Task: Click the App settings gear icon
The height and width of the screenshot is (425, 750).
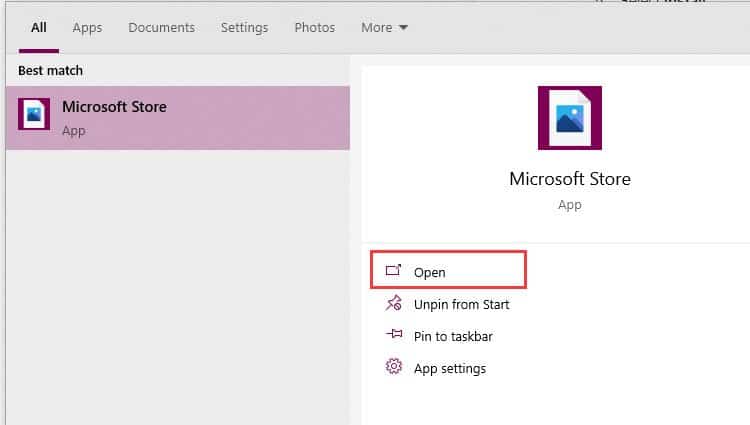Action: pyautogui.click(x=394, y=366)
